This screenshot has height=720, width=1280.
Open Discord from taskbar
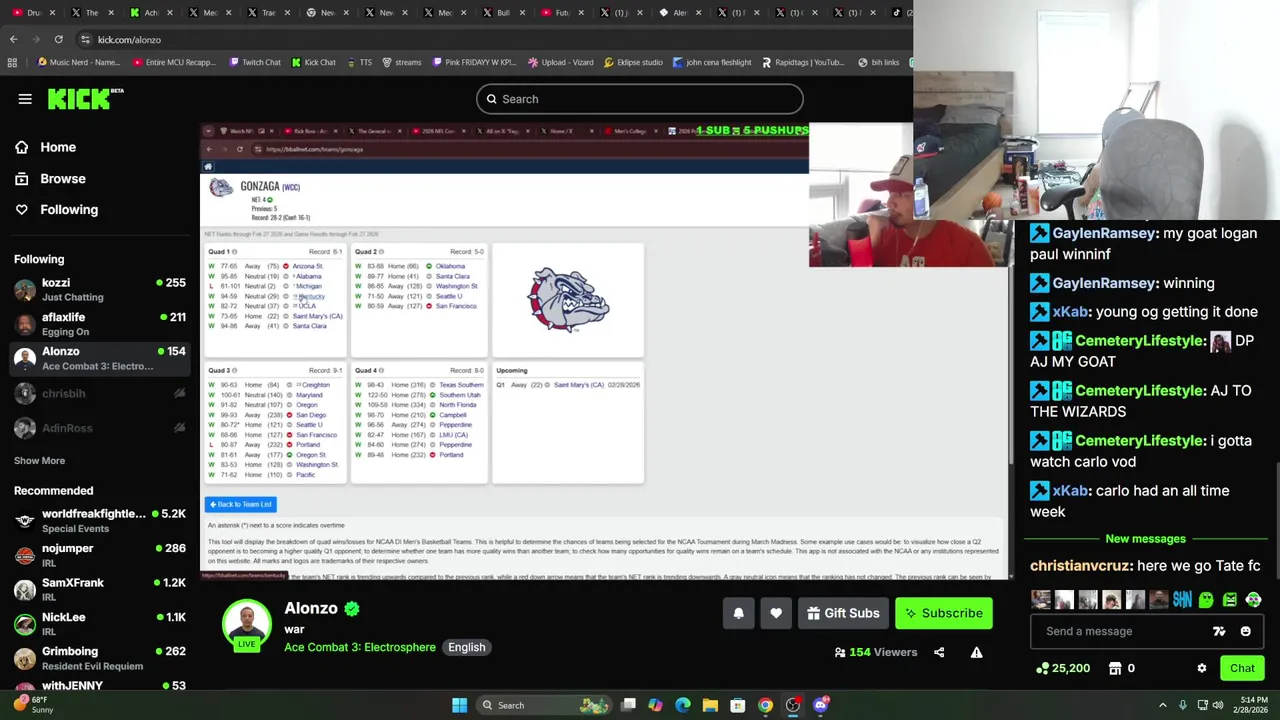pyautogui.click(x=821, y=705)
